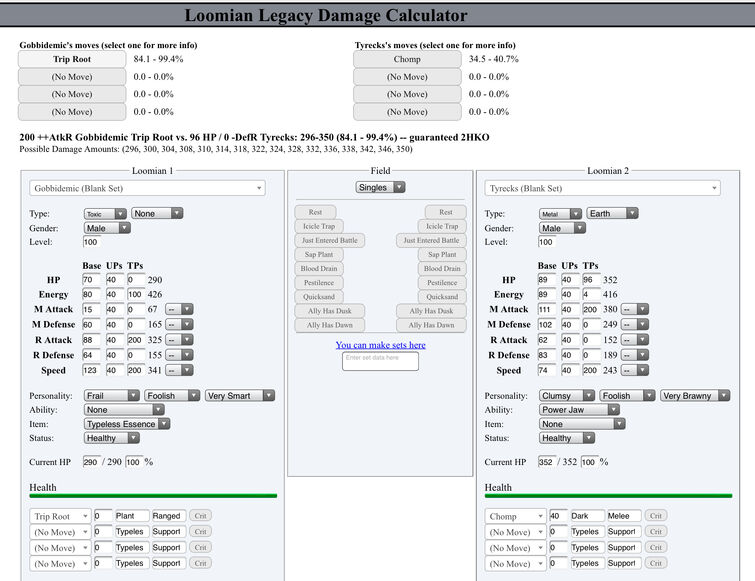
Task: Open Loomian 1 Toxic type dropdown
Action: pyautogui.click(x=105, y=214)
